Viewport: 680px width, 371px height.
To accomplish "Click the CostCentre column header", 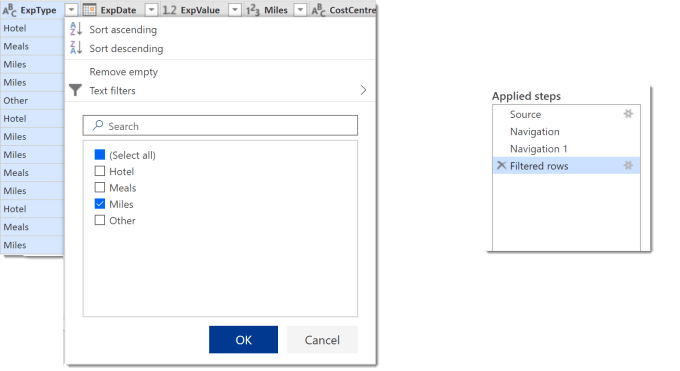I will (343, 10).
